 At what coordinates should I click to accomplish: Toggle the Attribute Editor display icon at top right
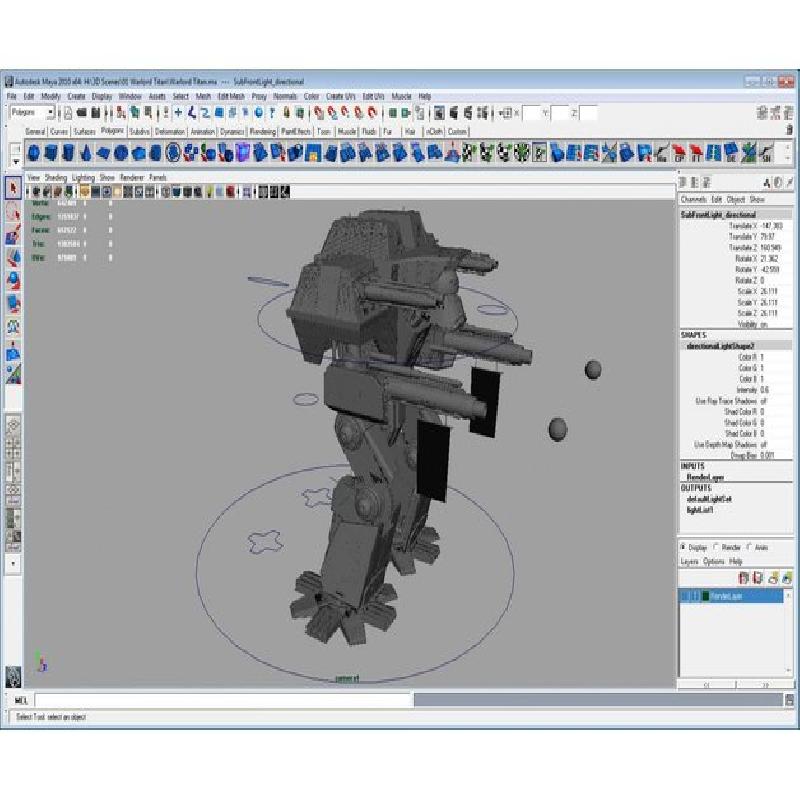pyautogui.click(x=762, y=113)
